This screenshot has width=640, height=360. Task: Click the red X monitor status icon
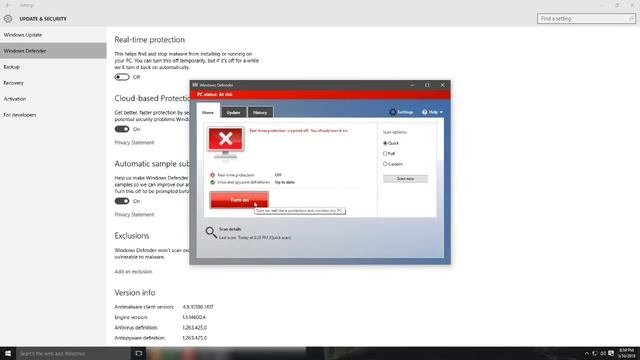tap(225, 143)
